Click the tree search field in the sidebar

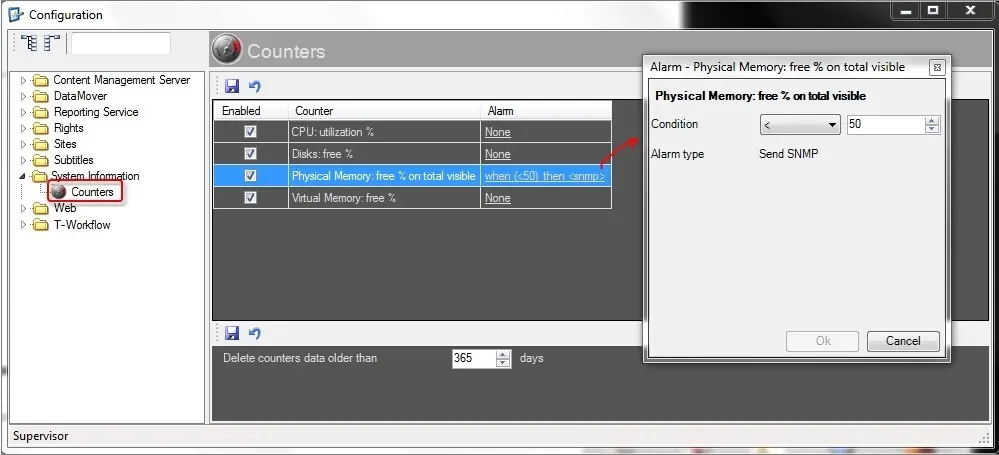(120, 43)
